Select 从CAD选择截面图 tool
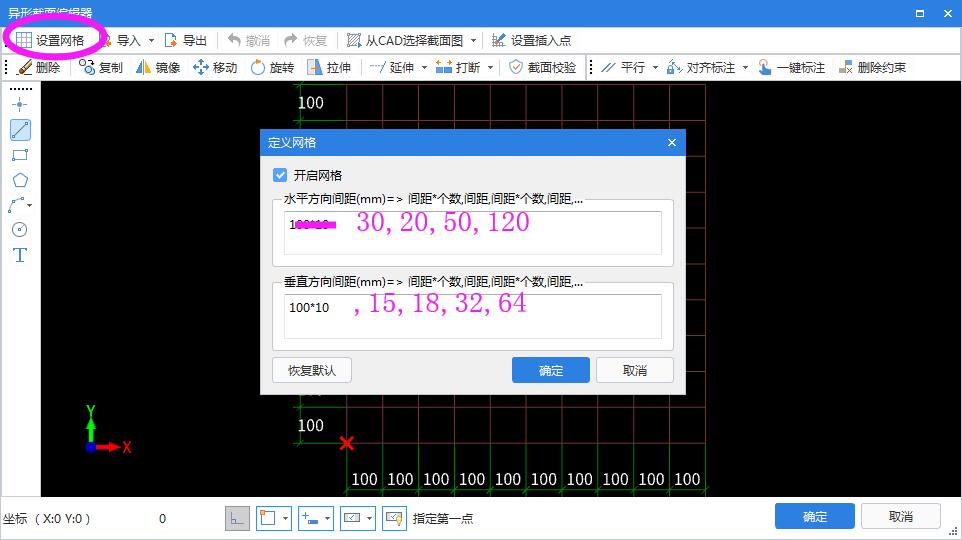 [x=405, y=40]
